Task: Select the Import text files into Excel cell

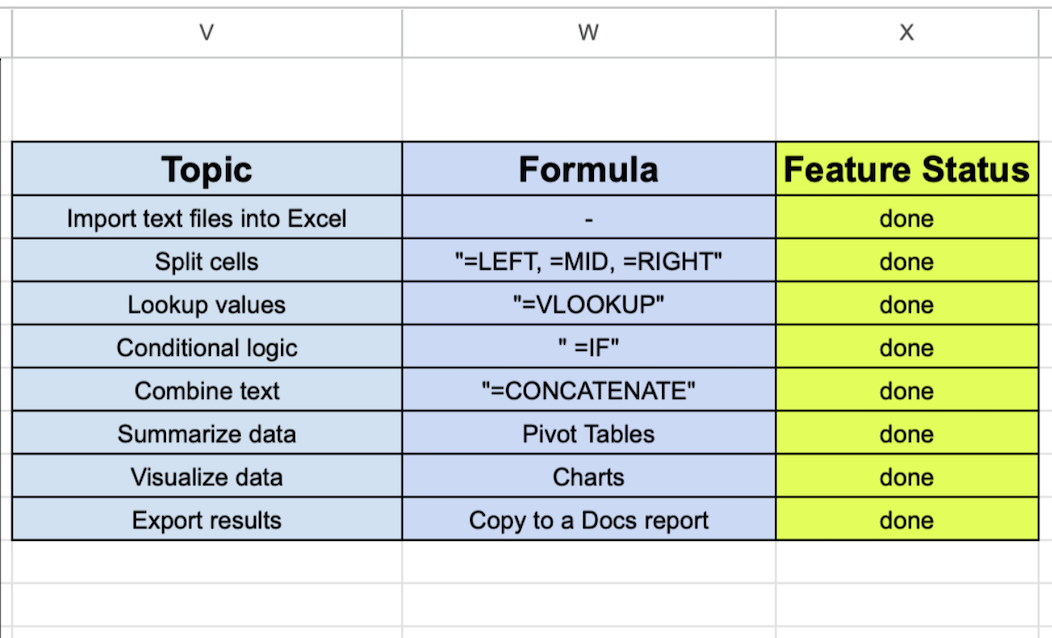Action: click(207, 218)
